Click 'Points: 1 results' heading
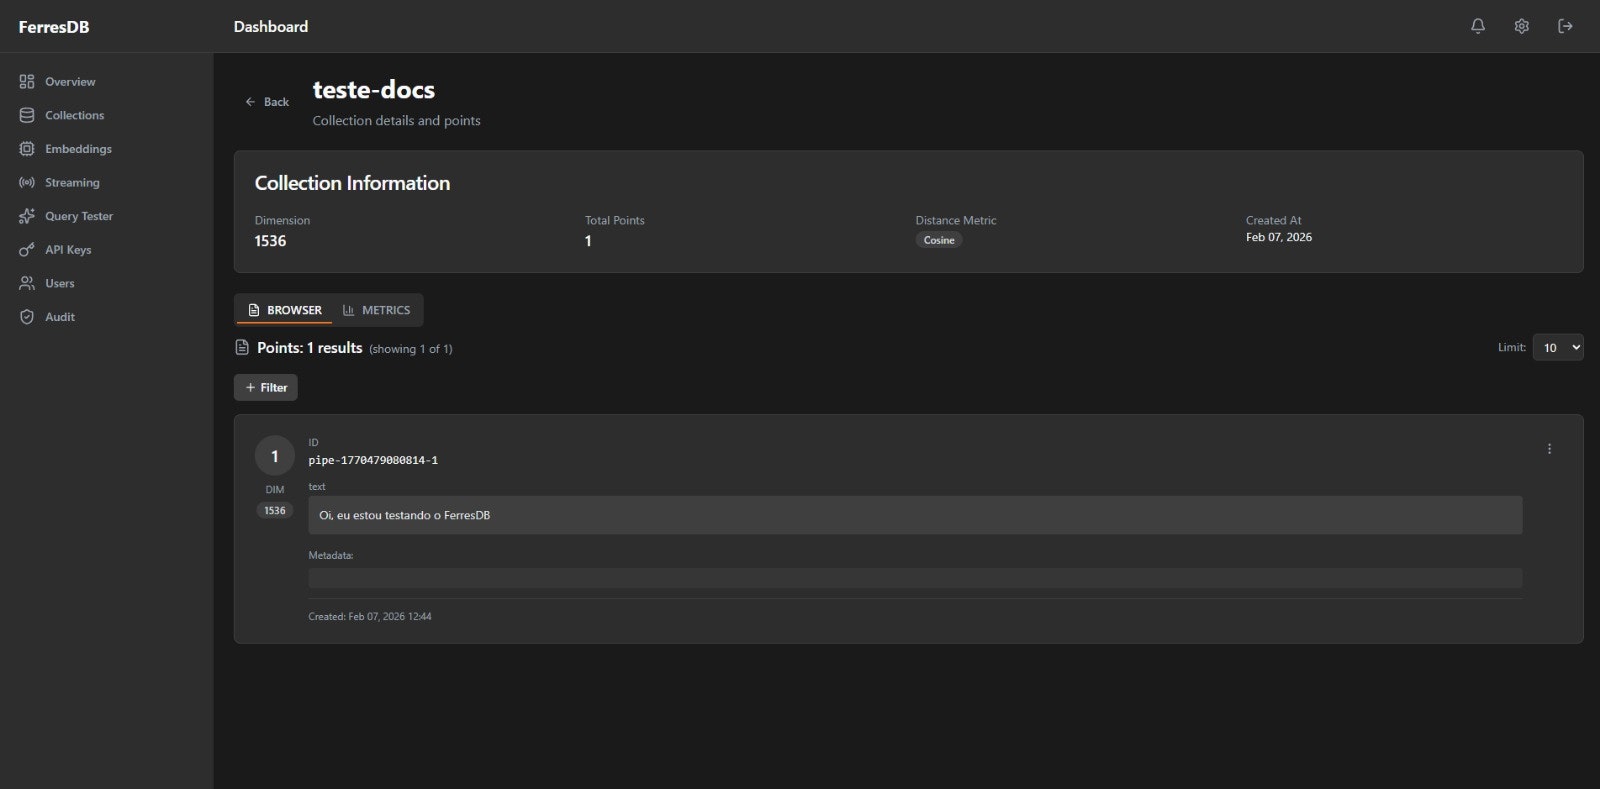This screenshot has height=789, width=1600. point(310,347)
